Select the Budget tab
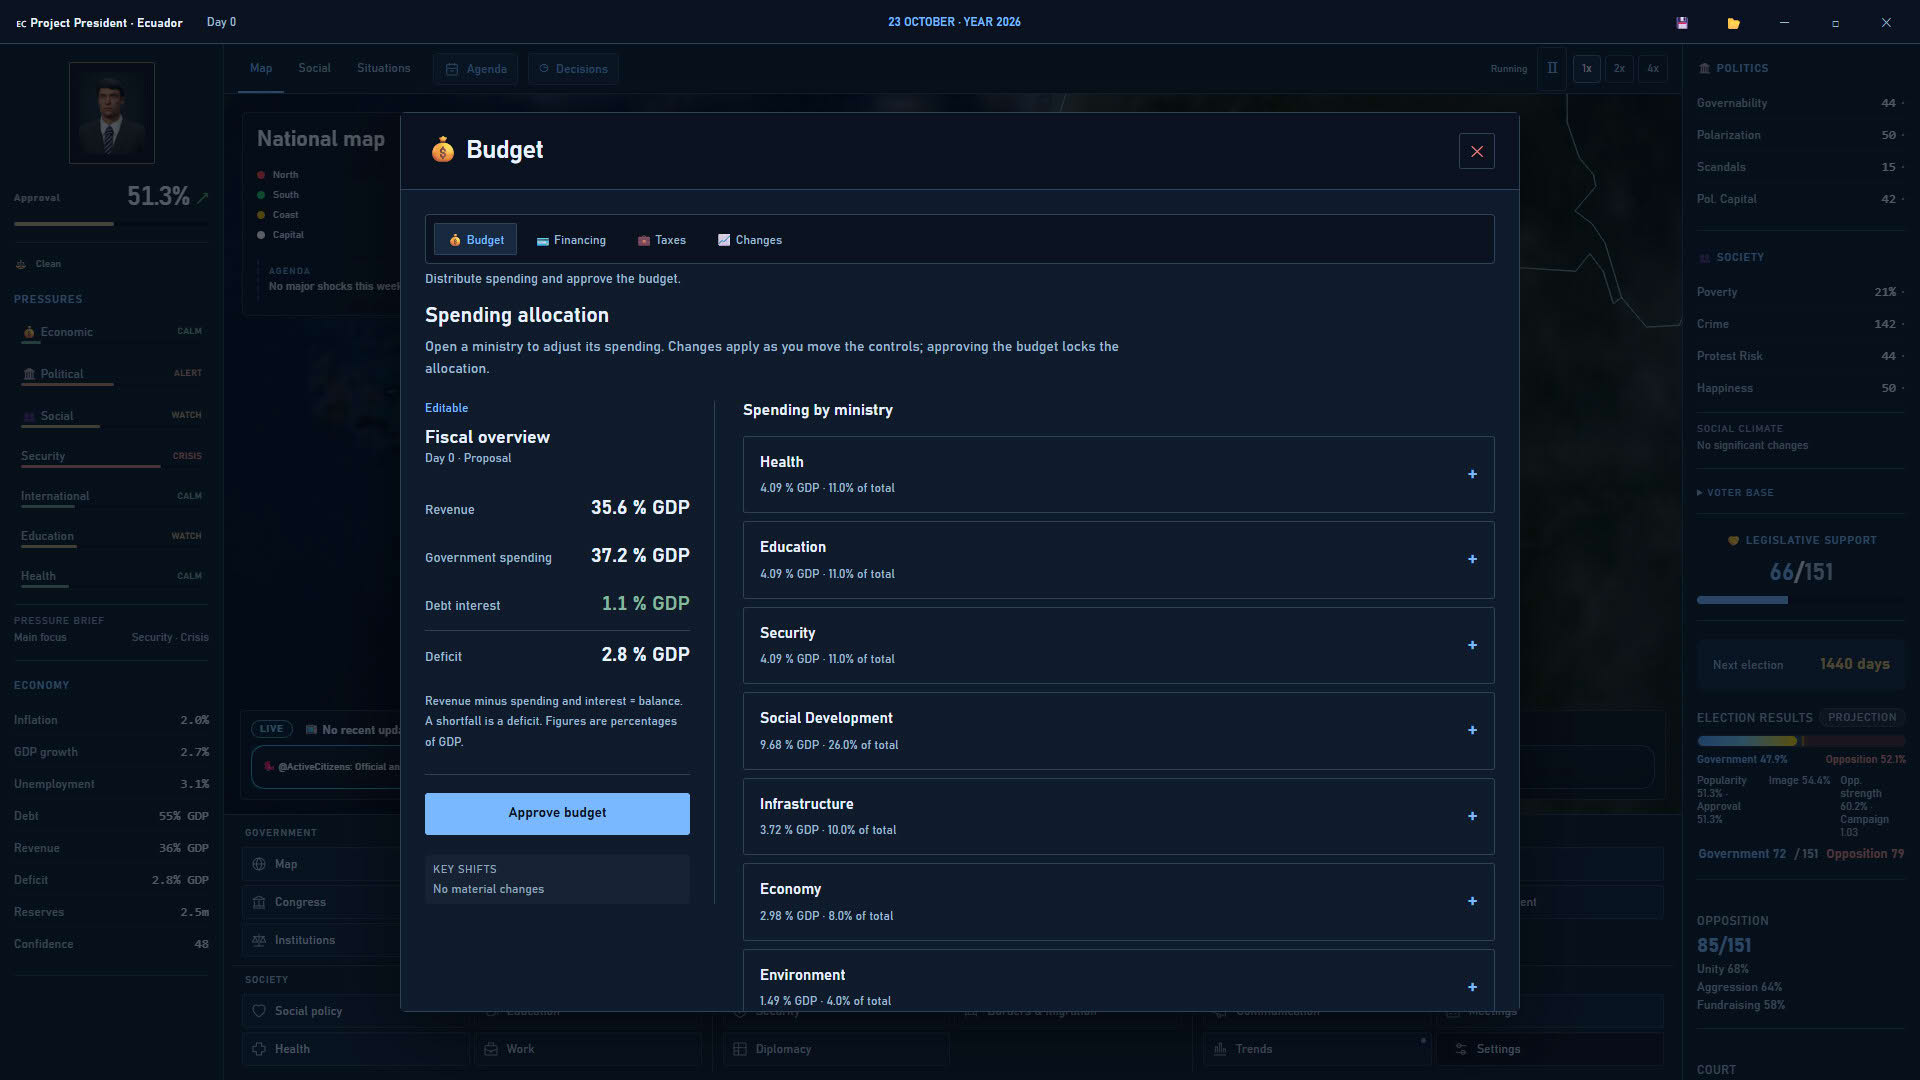This screenshot has width=1920, height=1080. point(475,240)
